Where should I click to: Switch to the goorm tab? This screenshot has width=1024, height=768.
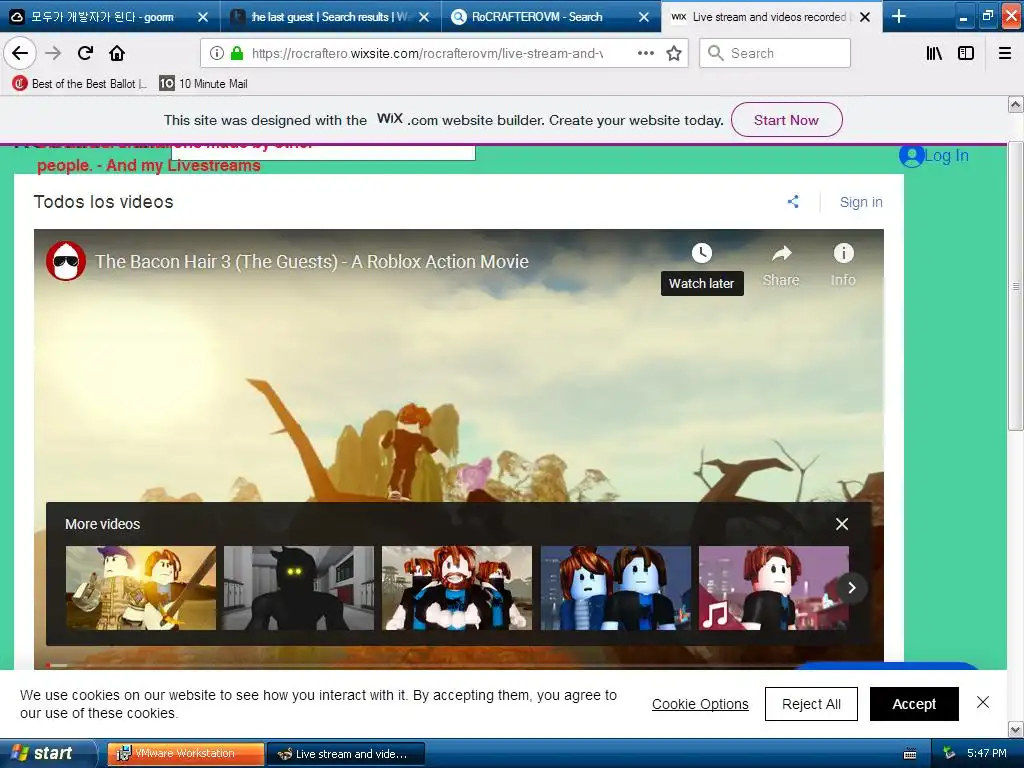pyautogui.click(x=101, y=17)
